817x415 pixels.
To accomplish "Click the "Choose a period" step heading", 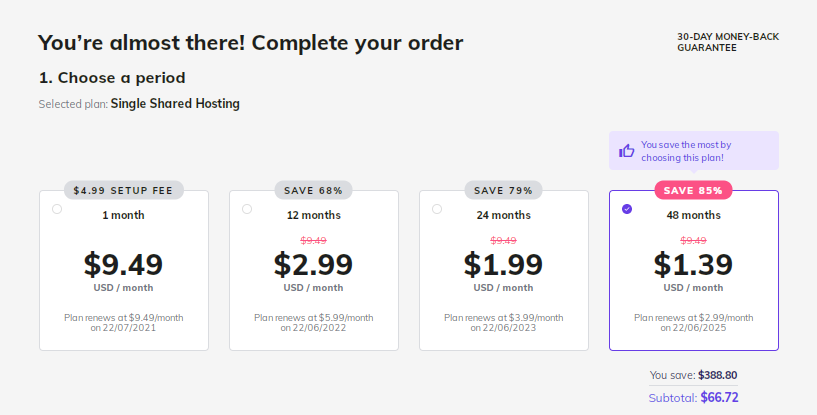I will (112, 77).
